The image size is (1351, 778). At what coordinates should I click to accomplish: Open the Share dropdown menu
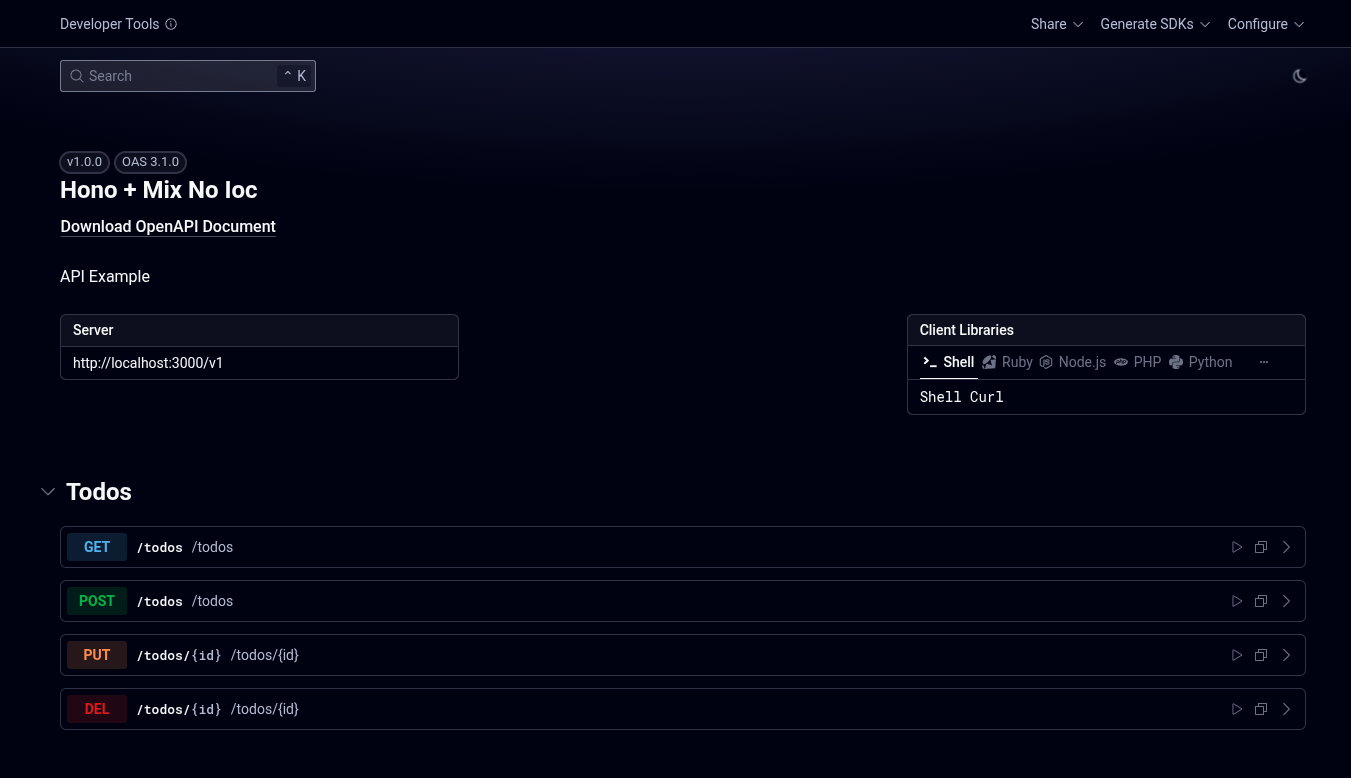pyautogui.click(x=1056, y=24)
